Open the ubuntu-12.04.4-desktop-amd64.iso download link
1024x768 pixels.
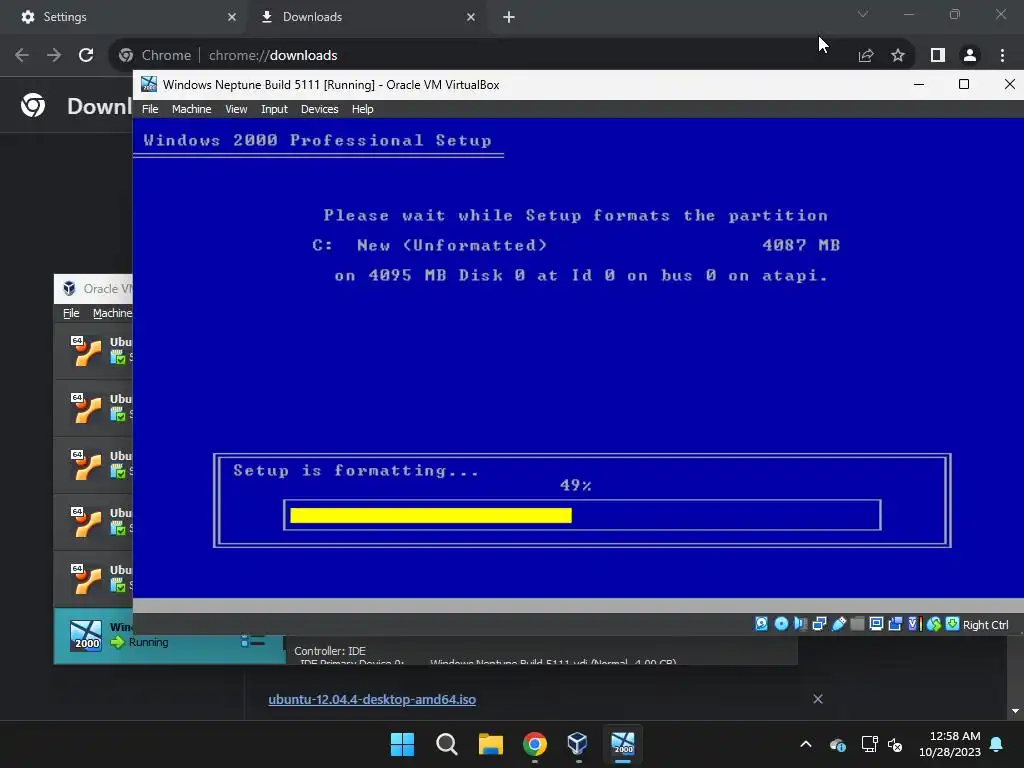click(372, 699)
